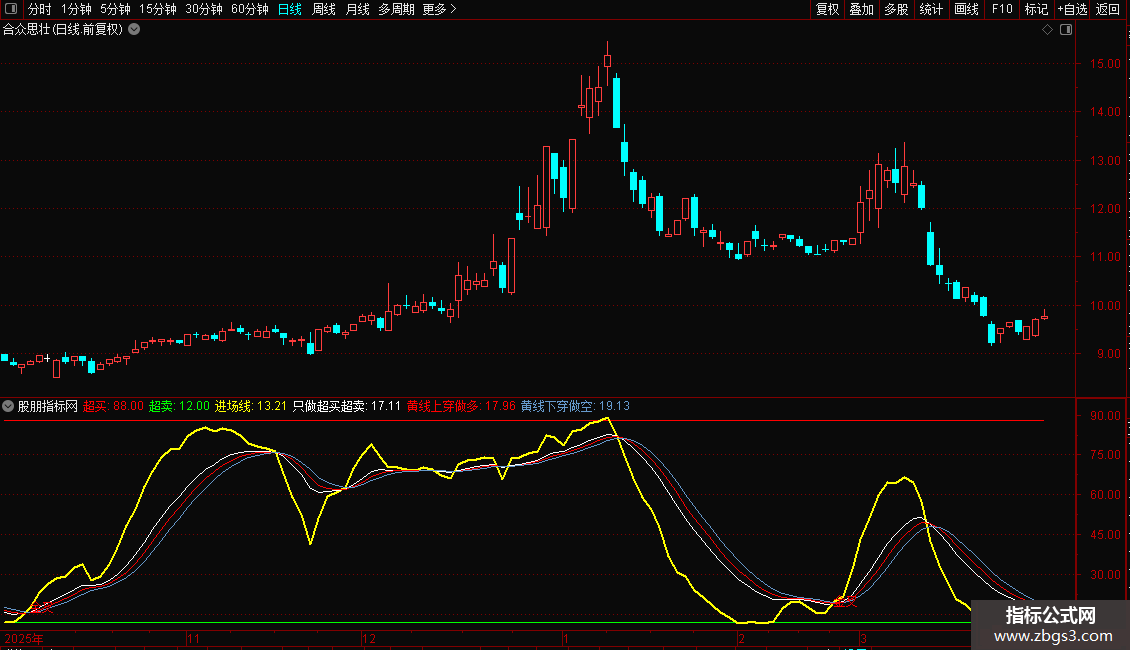Open 多股 multi-stock view
The width and height of the screenshot is (1130, 650).
896,9
